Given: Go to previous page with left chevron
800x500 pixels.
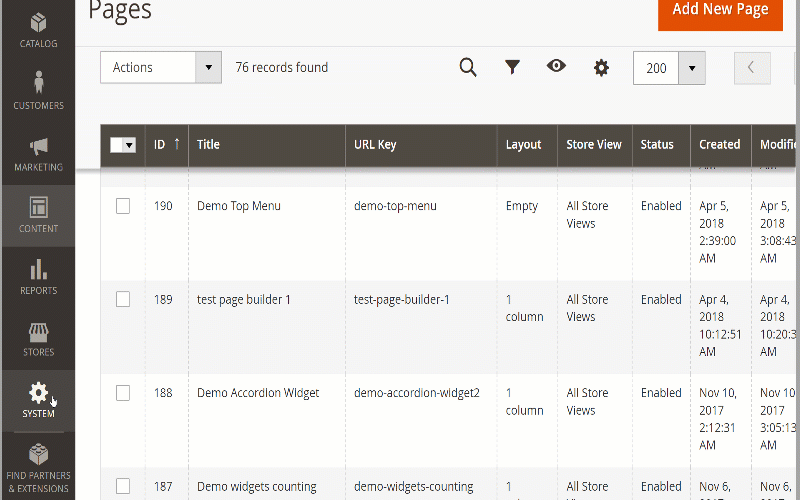Looking at the screenshot, I should tap(752, 68).
